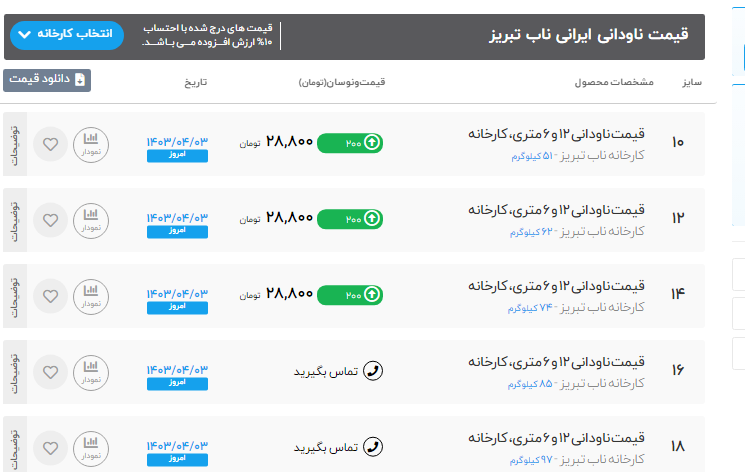Expand توضیحات tab on size 14 row
The image size is (745, 472).
pyautogui.click(x=14, y=296)
